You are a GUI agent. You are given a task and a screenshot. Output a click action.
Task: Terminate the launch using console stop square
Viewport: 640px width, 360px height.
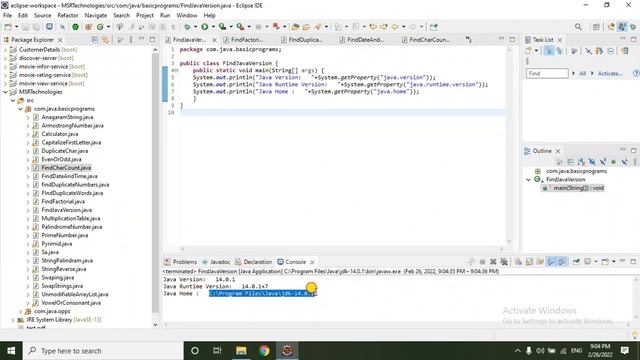[482, 262]
